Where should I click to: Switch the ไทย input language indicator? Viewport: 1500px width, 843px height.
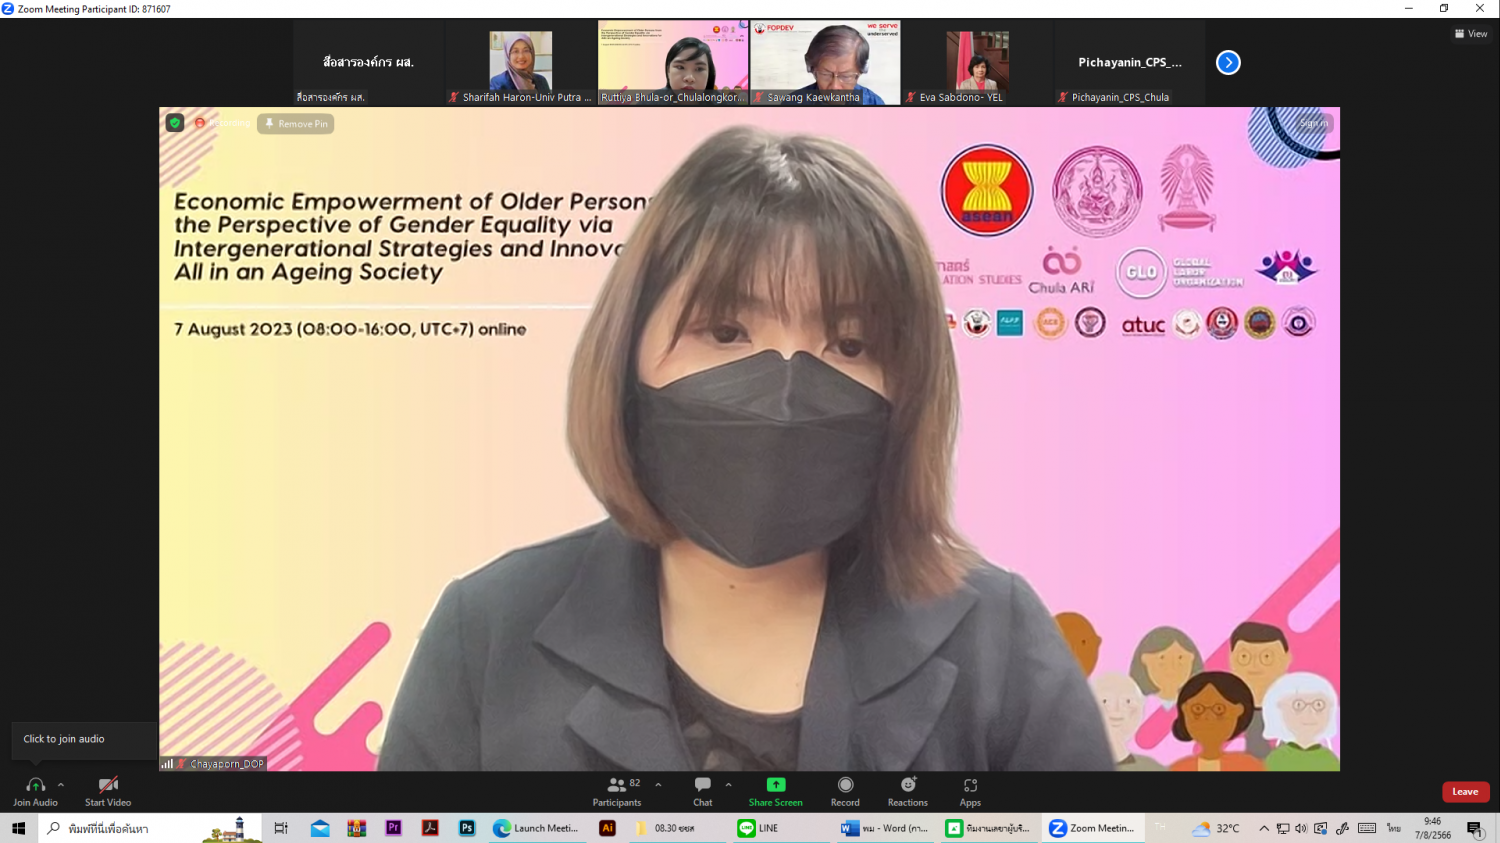1393,828
